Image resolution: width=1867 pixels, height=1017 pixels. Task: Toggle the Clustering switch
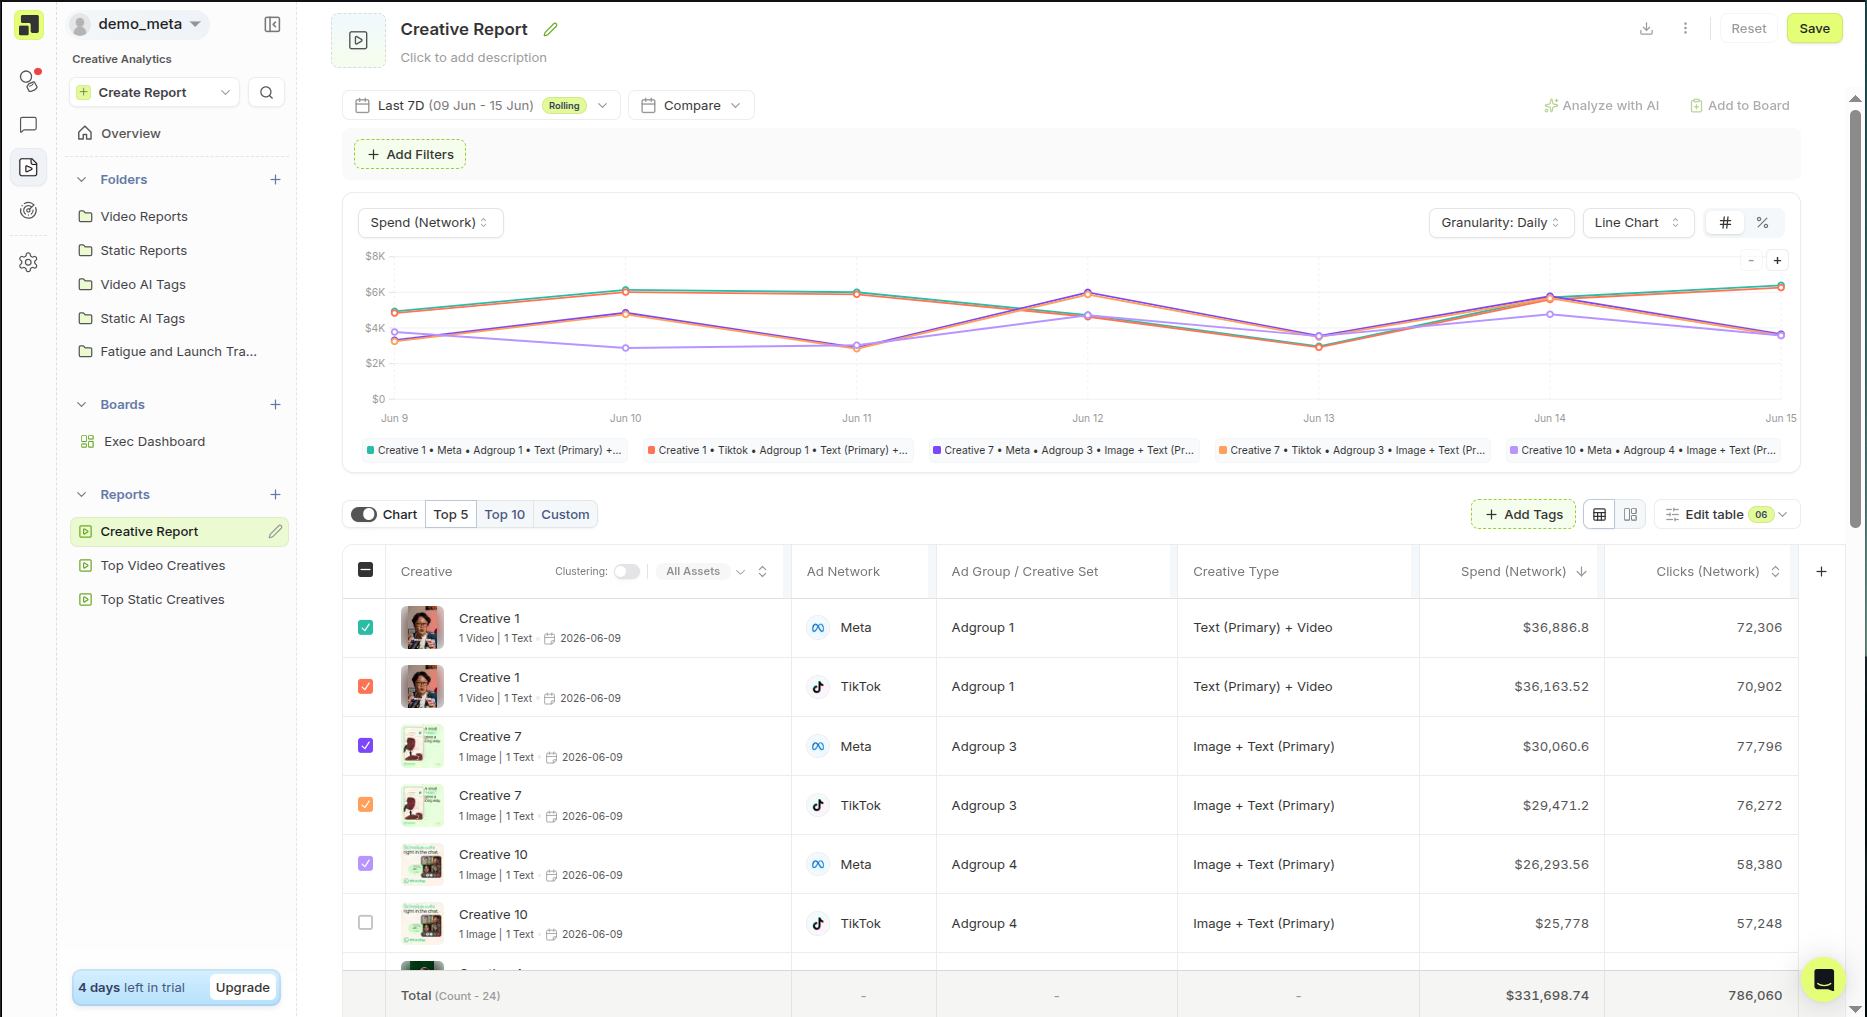626,571
